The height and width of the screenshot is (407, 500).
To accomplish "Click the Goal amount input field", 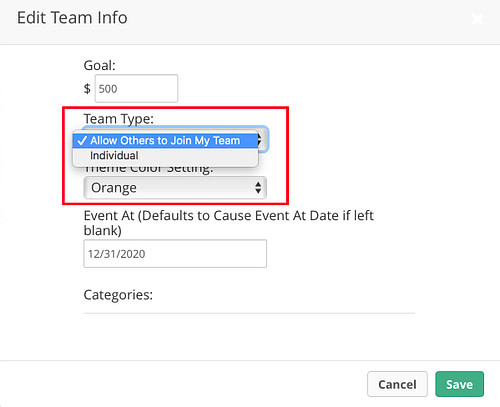I will point(136,88).
